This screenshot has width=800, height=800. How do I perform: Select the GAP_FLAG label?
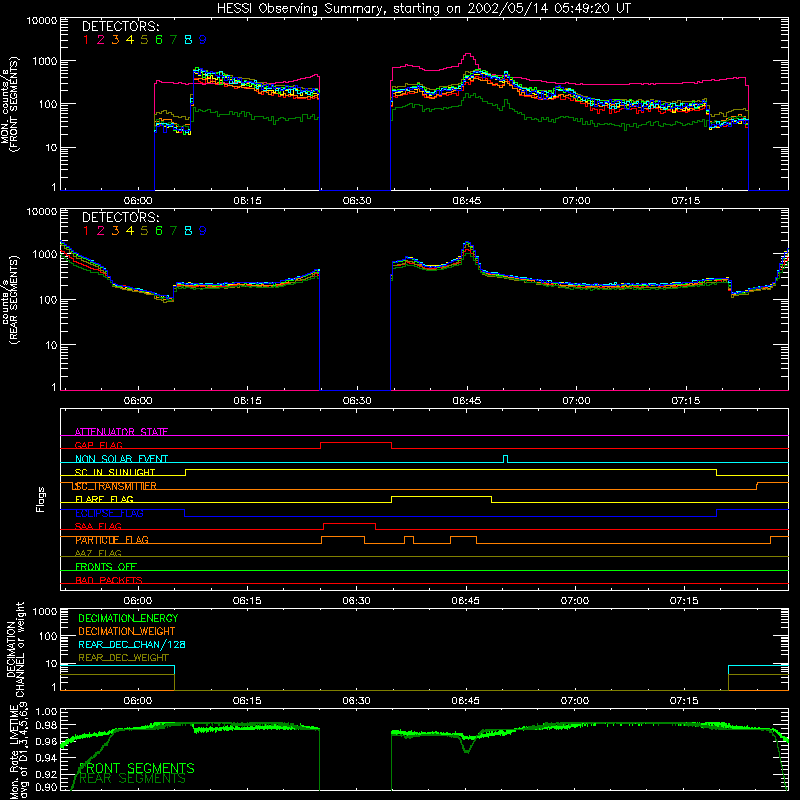click(98, 445)
